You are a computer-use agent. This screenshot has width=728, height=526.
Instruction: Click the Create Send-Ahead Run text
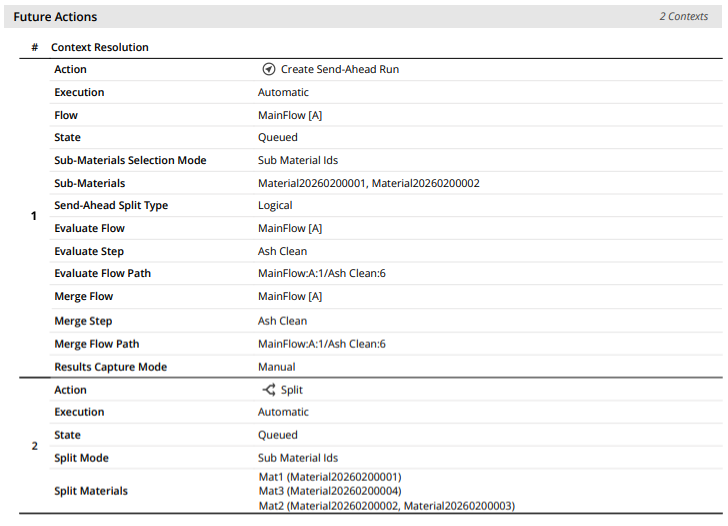[x=340, y=69]
